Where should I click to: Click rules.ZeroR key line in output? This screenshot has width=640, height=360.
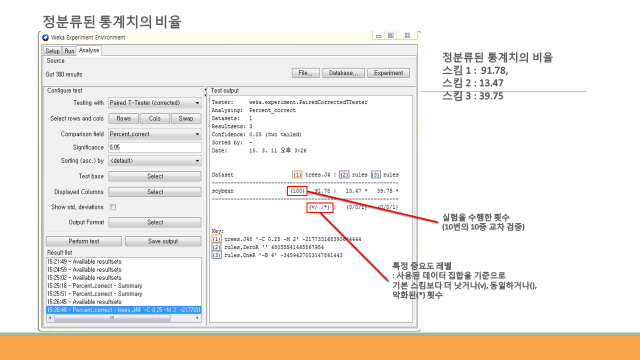268,247
